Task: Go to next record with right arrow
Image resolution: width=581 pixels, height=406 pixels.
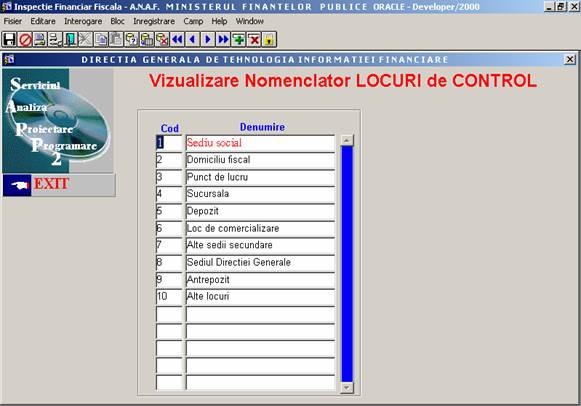Action: click(x=208, y=39)
